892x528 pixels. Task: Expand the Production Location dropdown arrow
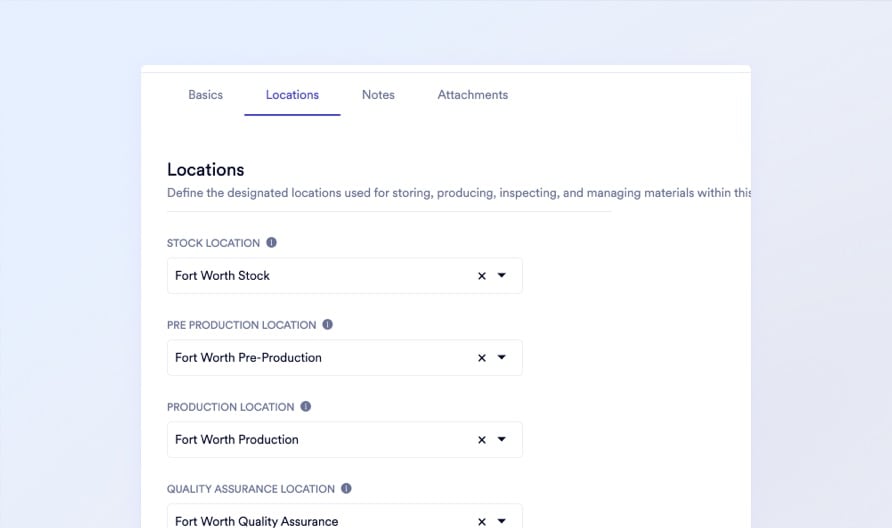tap(502, 440)
